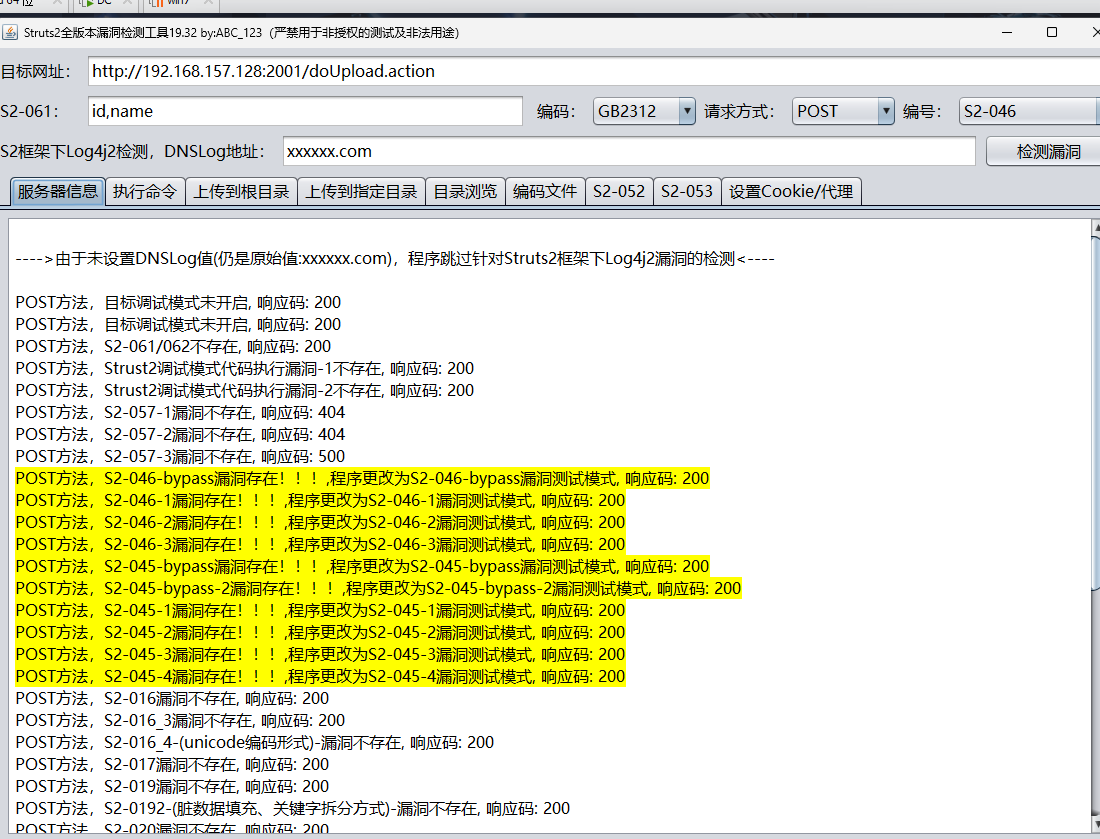
Task: Click the highlighted S2-045-bypass-2漏洞存在 line
Action: (x=378, y=589)
